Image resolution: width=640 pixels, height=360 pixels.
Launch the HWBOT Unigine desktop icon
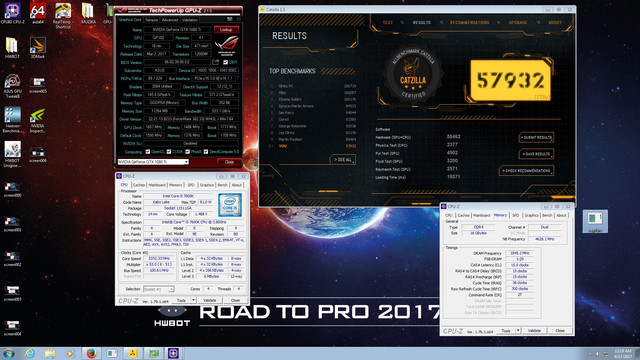12,154
